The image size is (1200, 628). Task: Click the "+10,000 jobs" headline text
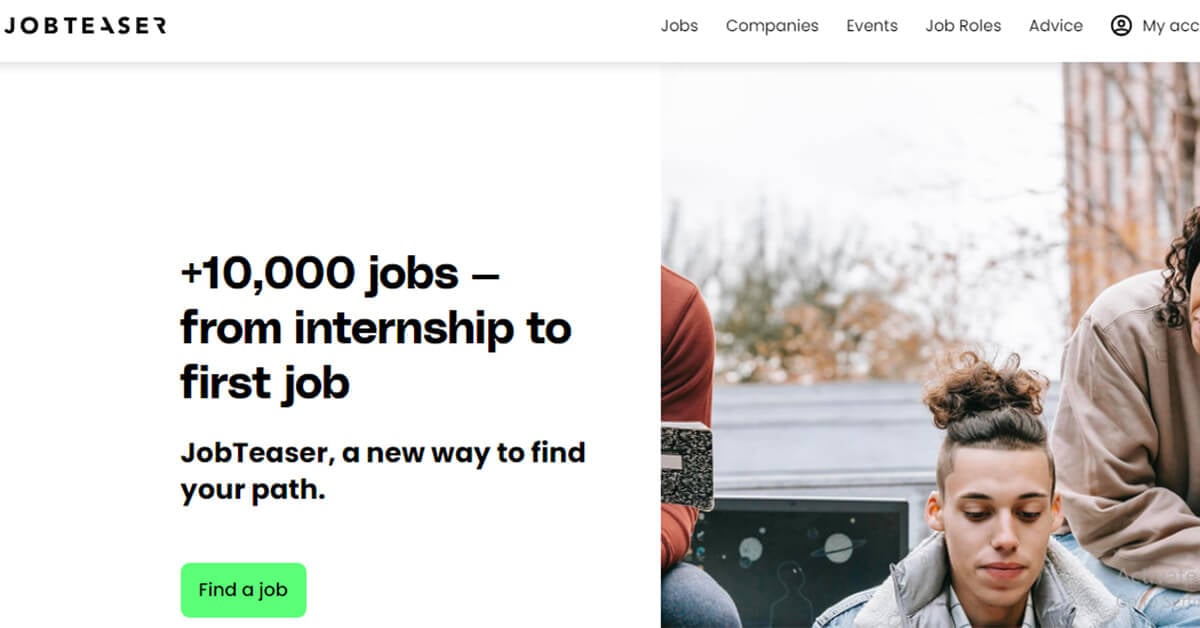point(319,272)
